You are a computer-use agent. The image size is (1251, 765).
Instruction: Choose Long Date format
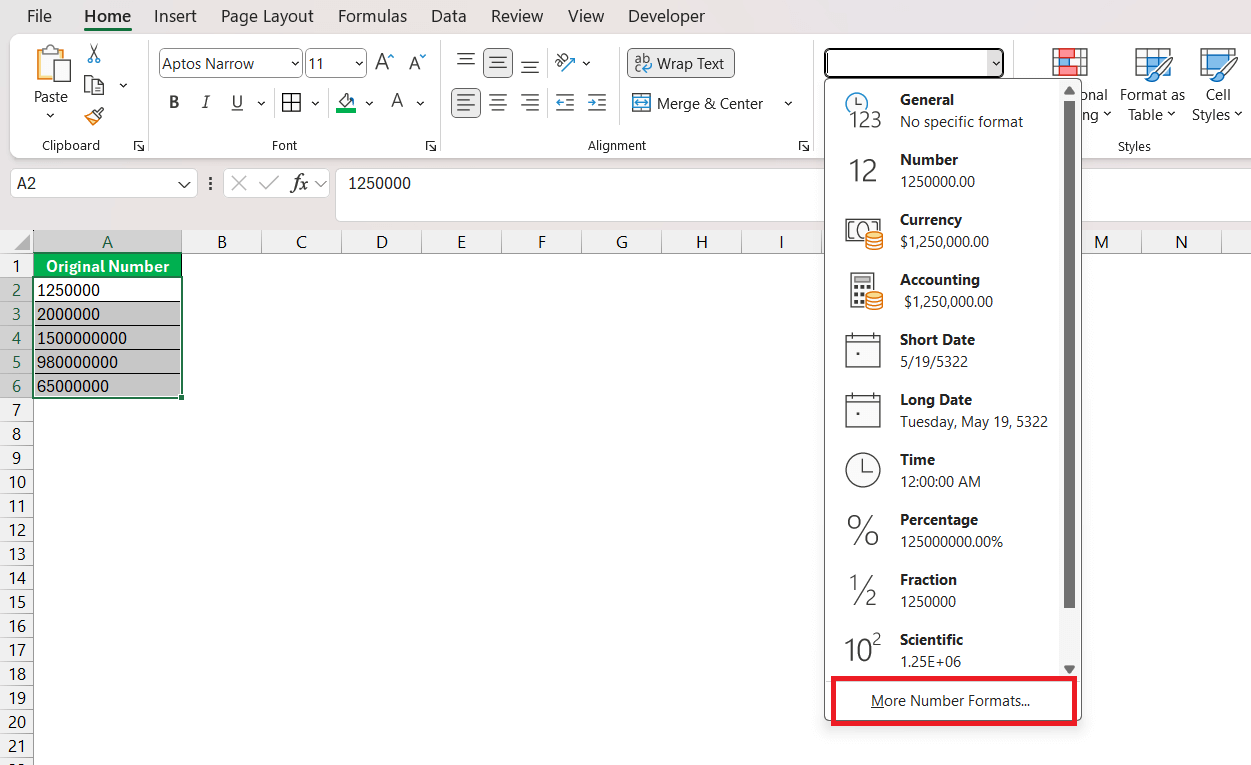942,411
